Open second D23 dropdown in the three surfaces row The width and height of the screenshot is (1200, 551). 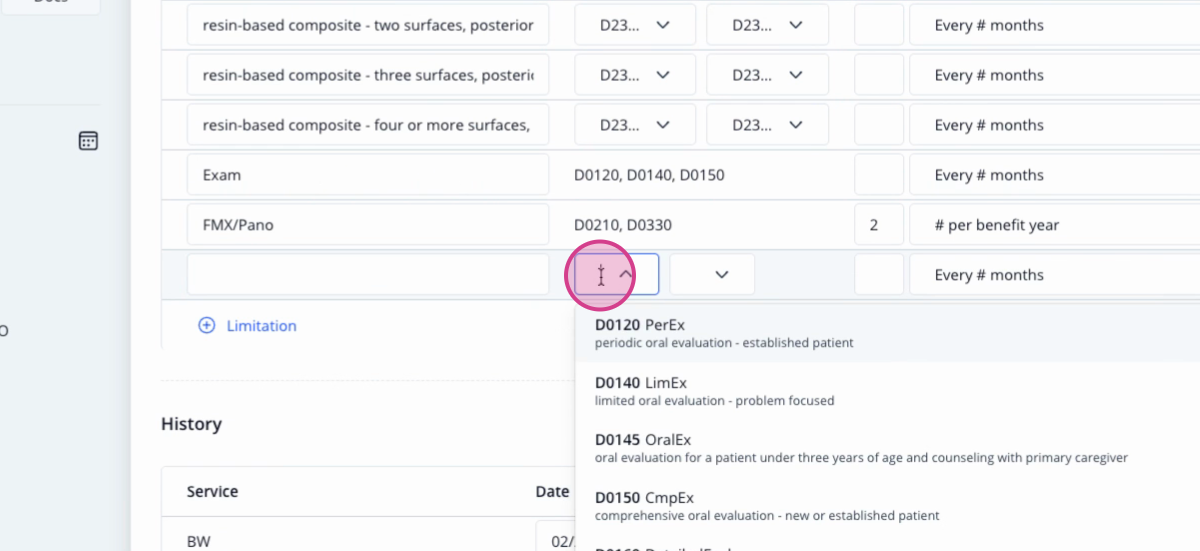click(767, 75)
